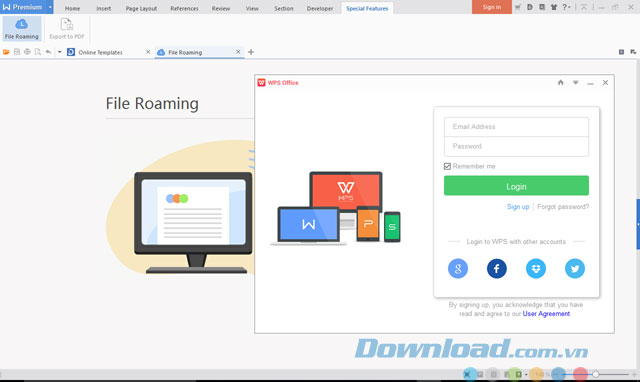Click the print preview icon in quick toolbar
Screen dimensions: 640x382
tap(38, 52)
